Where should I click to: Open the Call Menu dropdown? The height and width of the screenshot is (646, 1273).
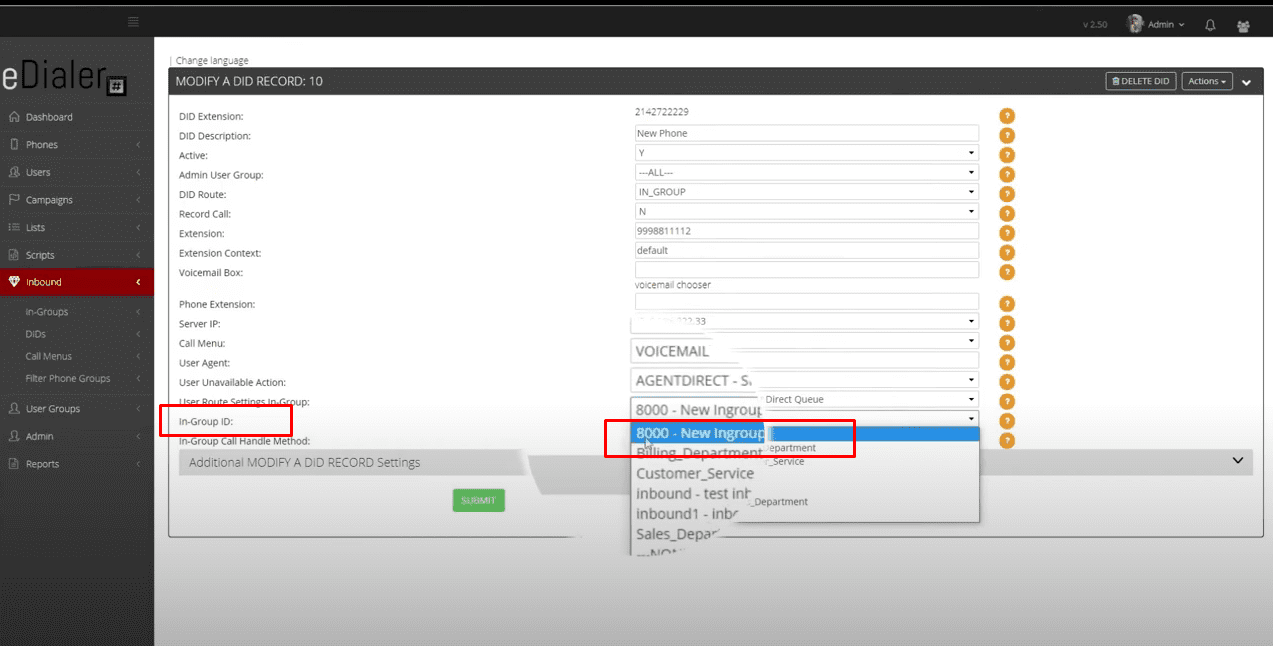tap(807, 341)
